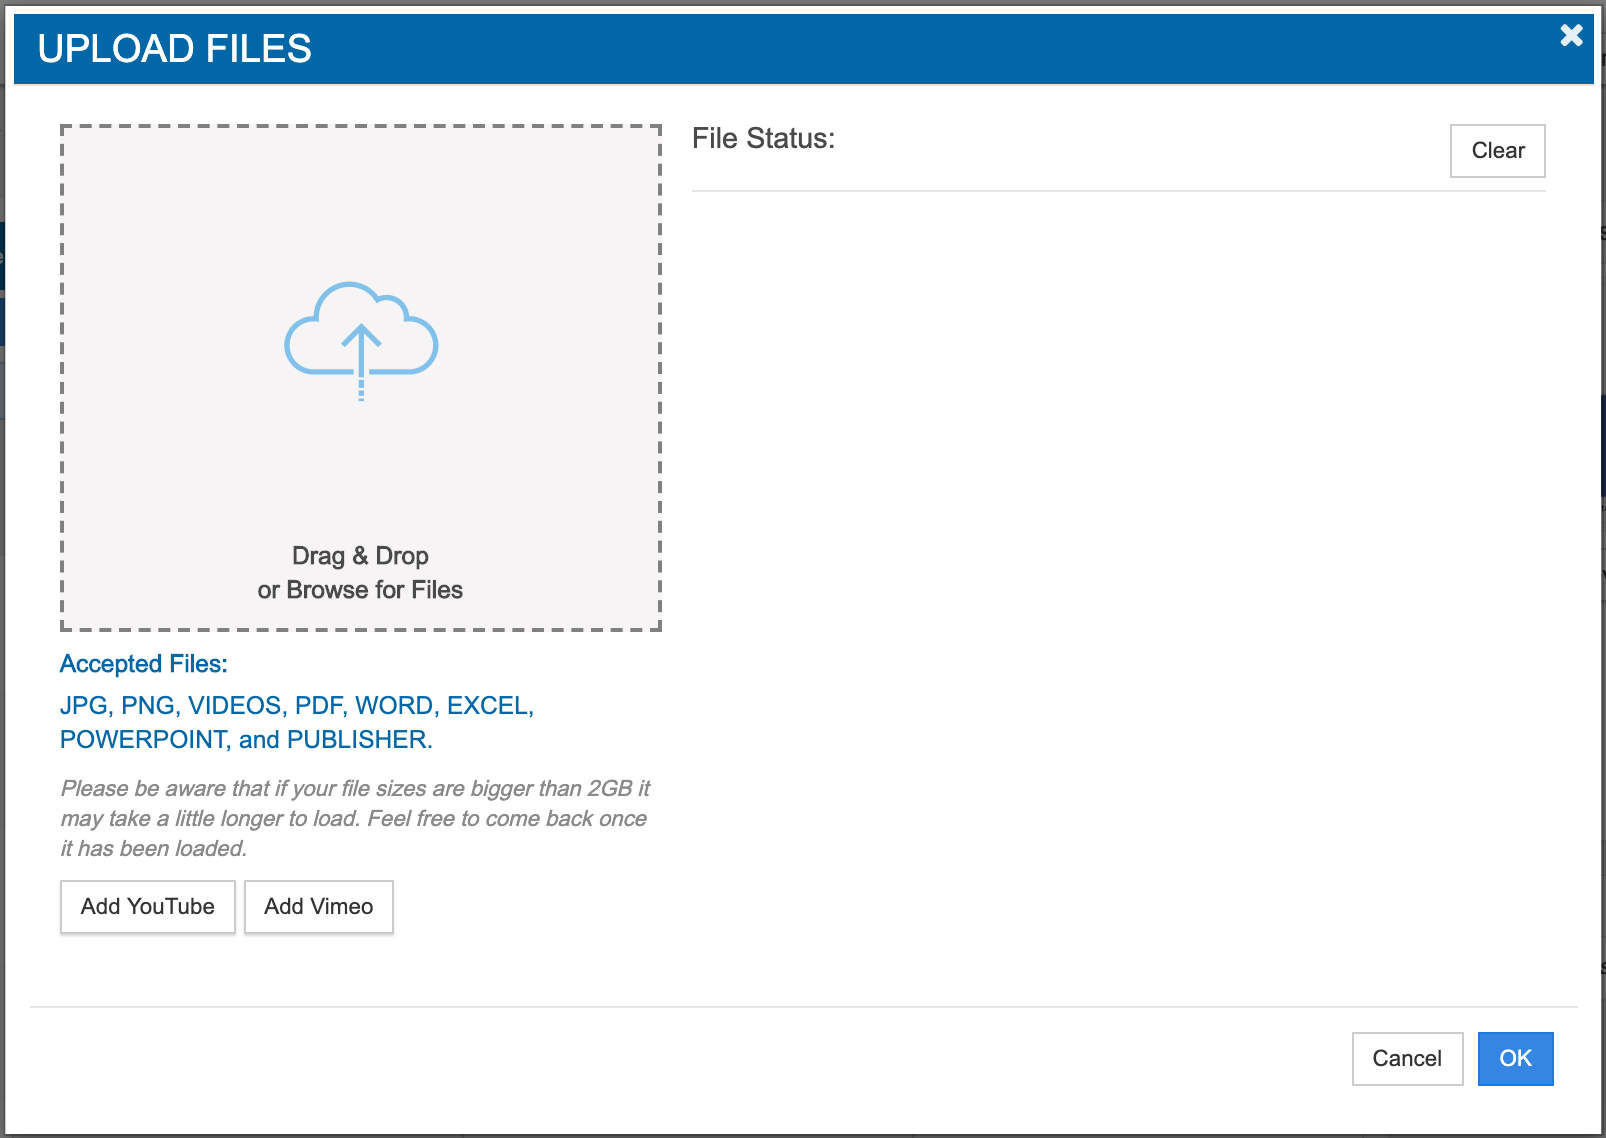Click the "Accepted Files:" heading
Viewport: 1606px width, 1138px height.
coord(144,664)
